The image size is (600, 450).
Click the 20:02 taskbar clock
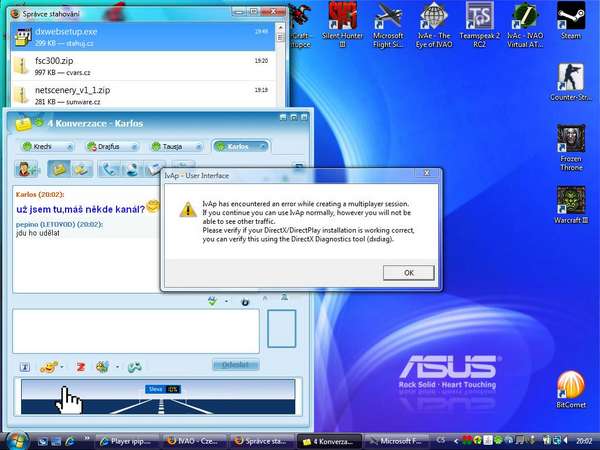click(584, 441)
